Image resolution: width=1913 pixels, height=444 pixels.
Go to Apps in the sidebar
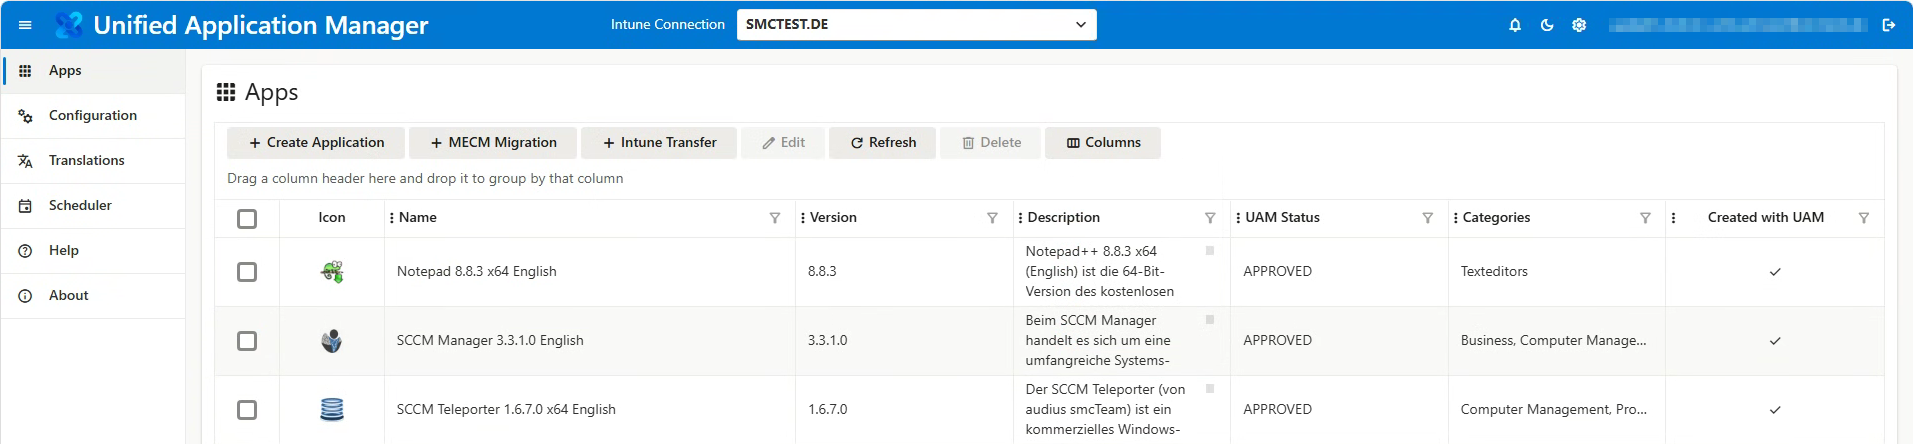click(93, 71)
